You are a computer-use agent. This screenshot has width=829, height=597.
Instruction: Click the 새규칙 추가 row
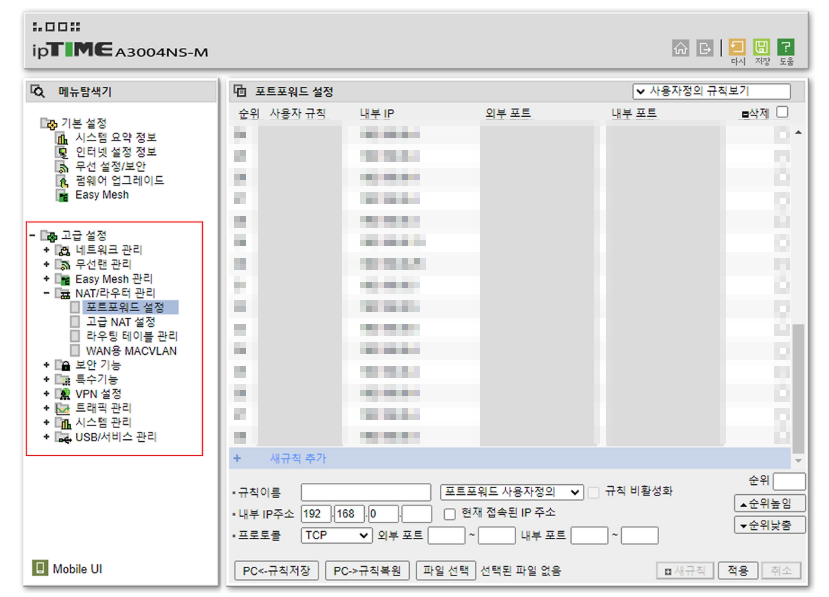coord(510,458)
